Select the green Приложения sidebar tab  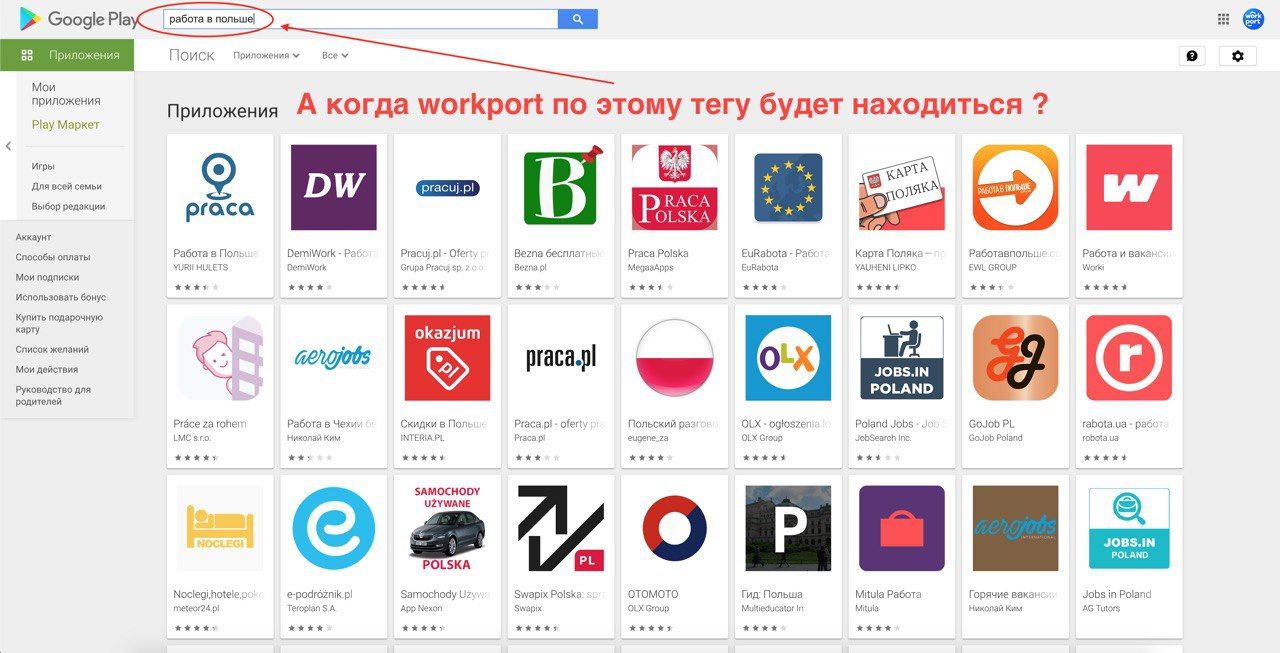[x=67, y=55]
